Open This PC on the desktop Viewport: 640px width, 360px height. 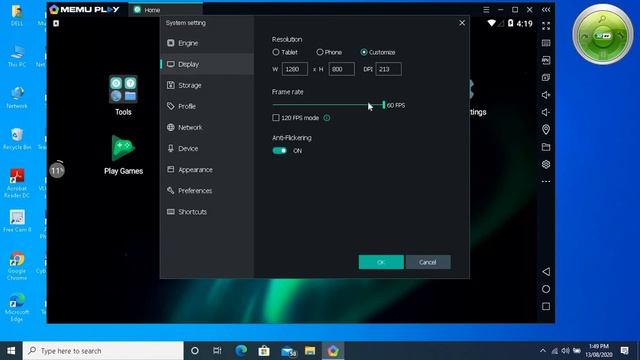[x=17, y=56]
